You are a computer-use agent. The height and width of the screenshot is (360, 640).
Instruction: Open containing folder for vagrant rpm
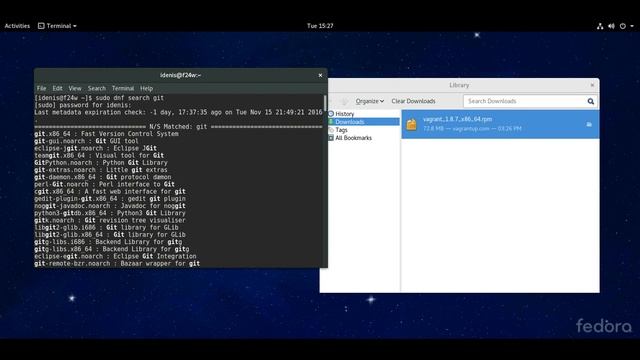589,124
